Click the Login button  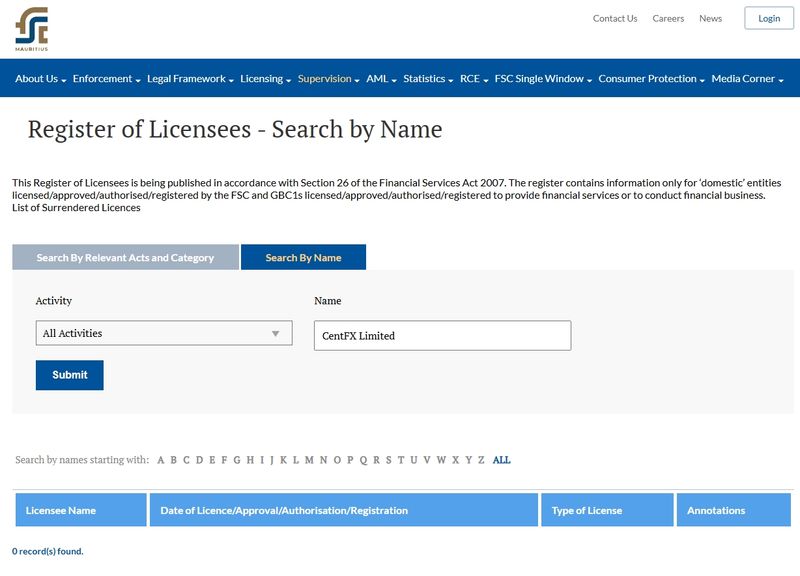769,18
